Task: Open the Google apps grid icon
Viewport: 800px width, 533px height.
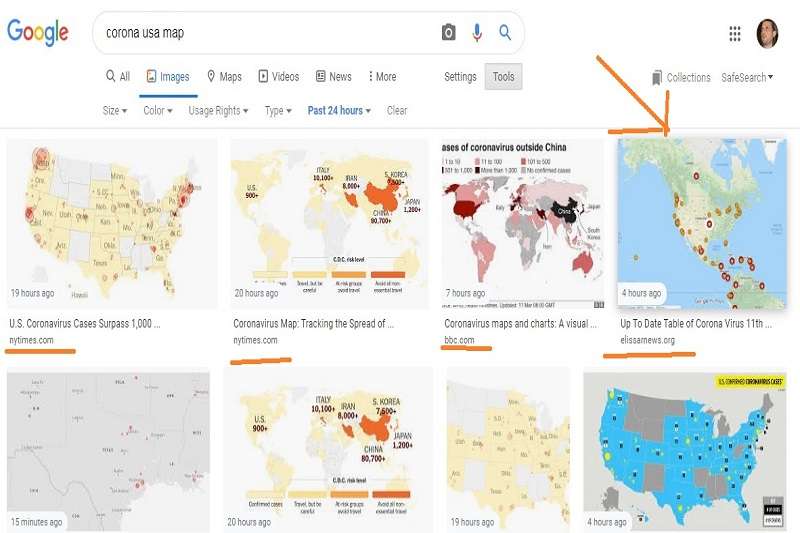Action: (735, 34)
